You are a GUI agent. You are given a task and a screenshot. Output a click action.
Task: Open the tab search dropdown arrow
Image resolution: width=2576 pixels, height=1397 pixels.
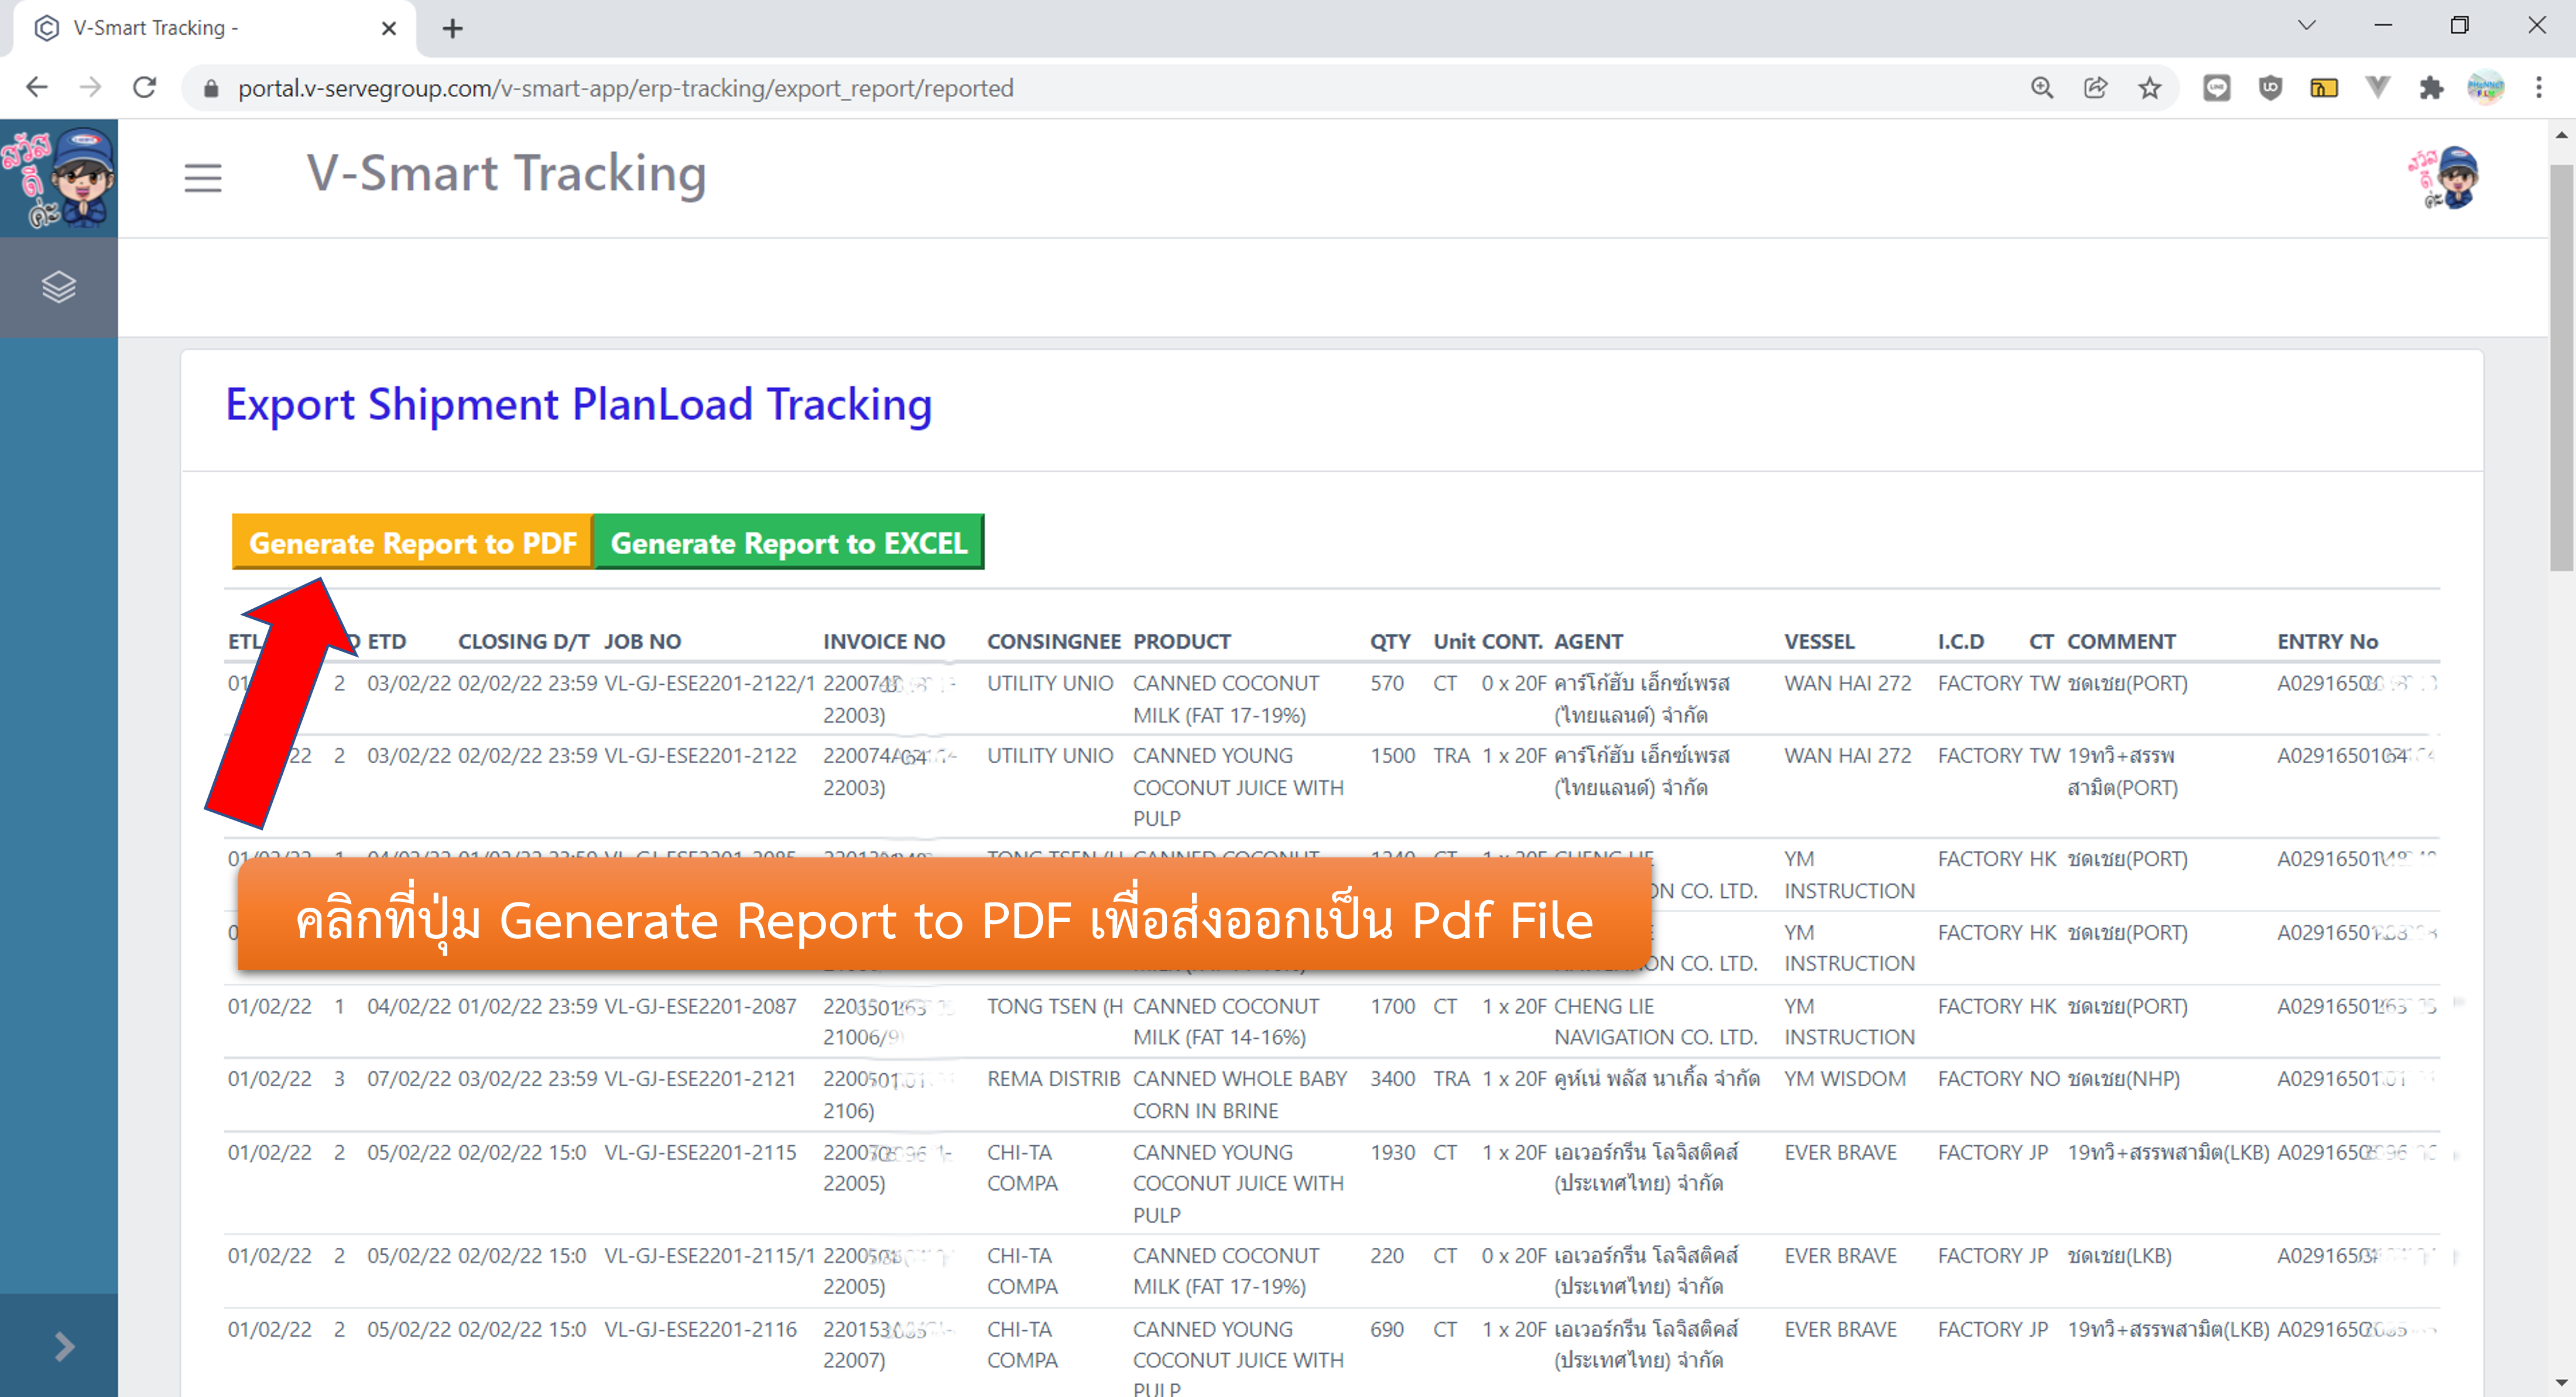2307,25
